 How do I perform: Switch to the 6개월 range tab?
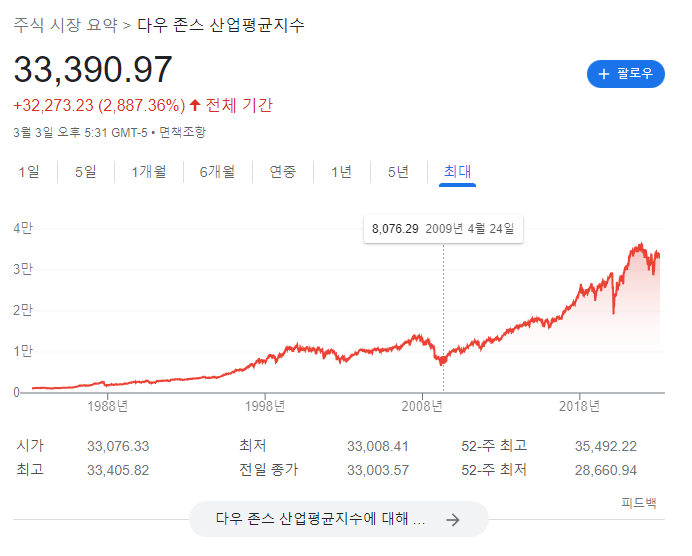[x=217, y=172]
